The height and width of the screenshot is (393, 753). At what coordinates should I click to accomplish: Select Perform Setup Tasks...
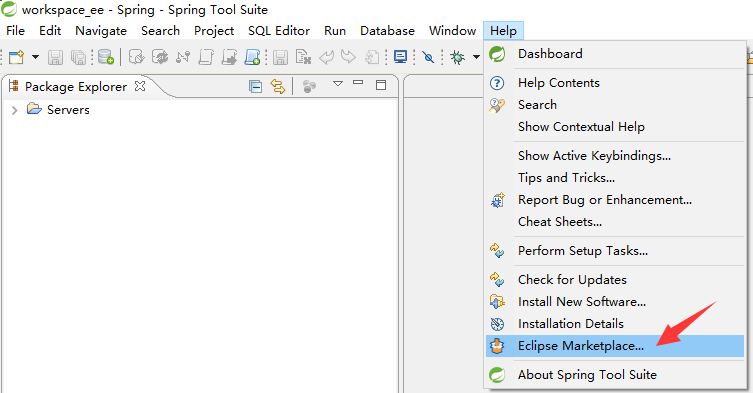[615, 251]
